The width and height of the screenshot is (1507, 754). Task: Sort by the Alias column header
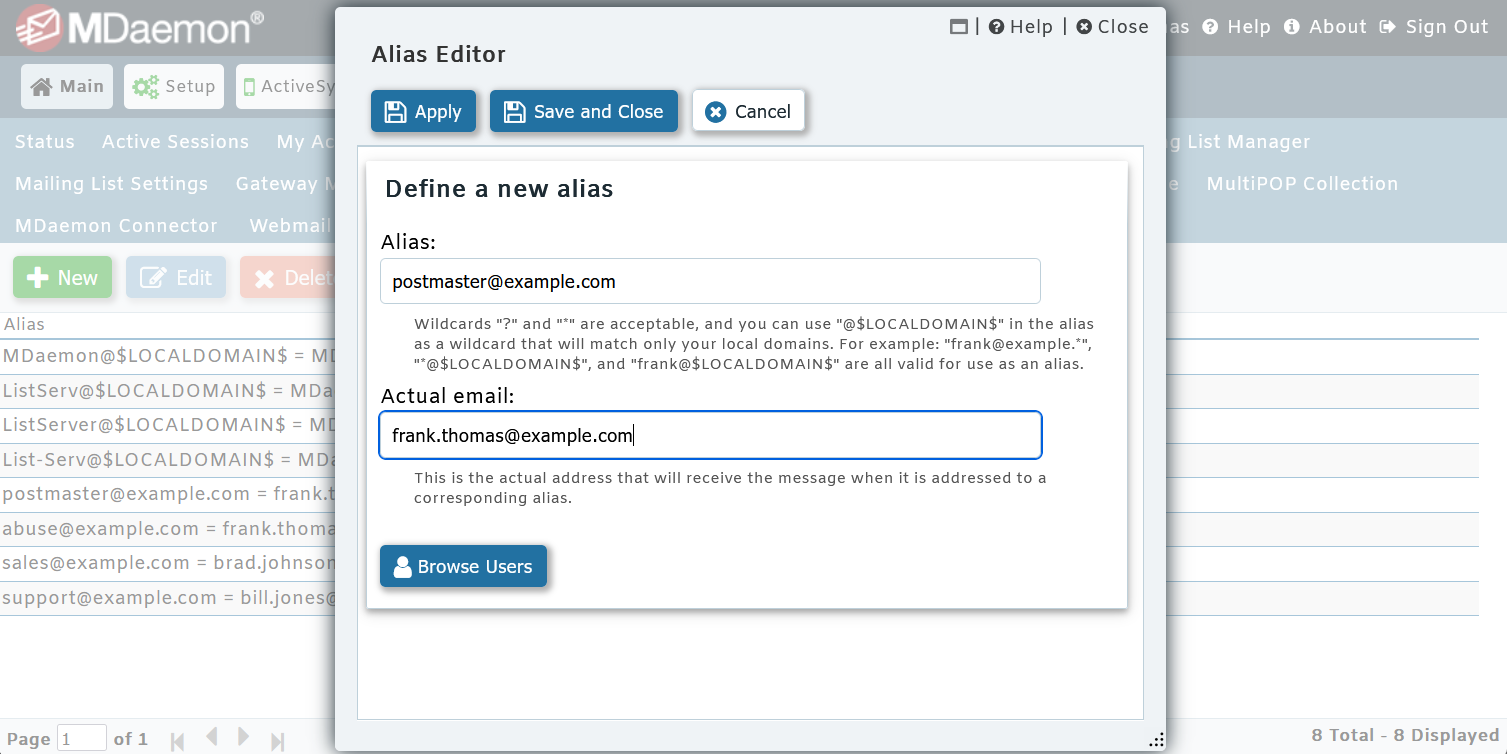click(x=24, y=325)
